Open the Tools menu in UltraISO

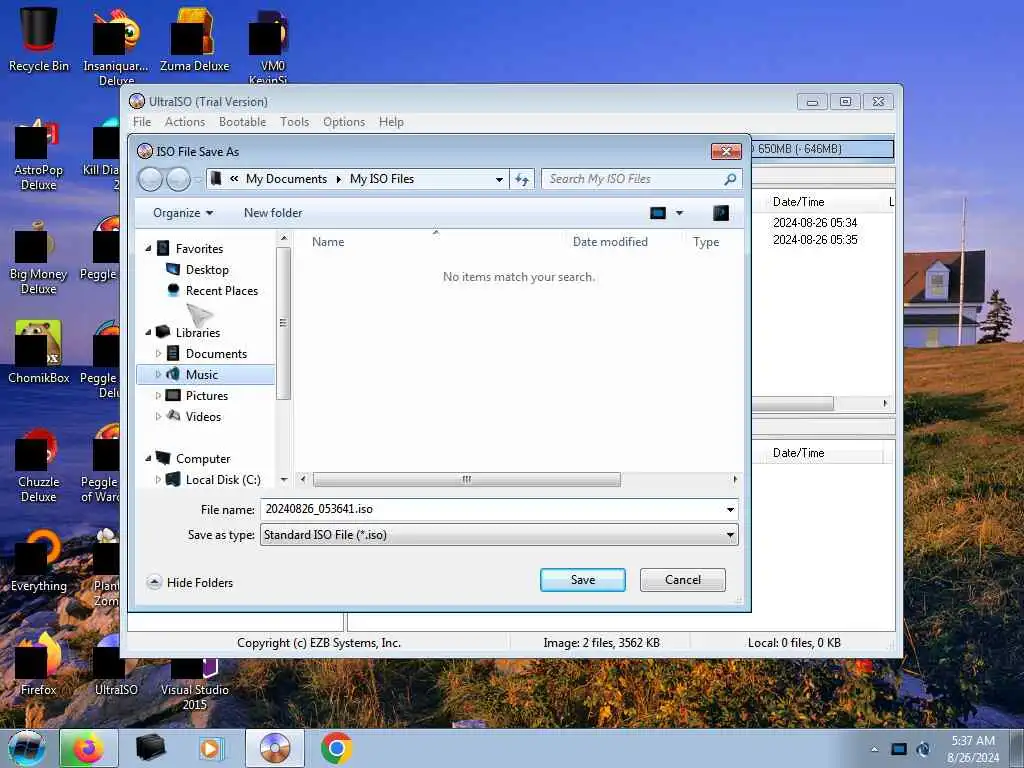295,121
